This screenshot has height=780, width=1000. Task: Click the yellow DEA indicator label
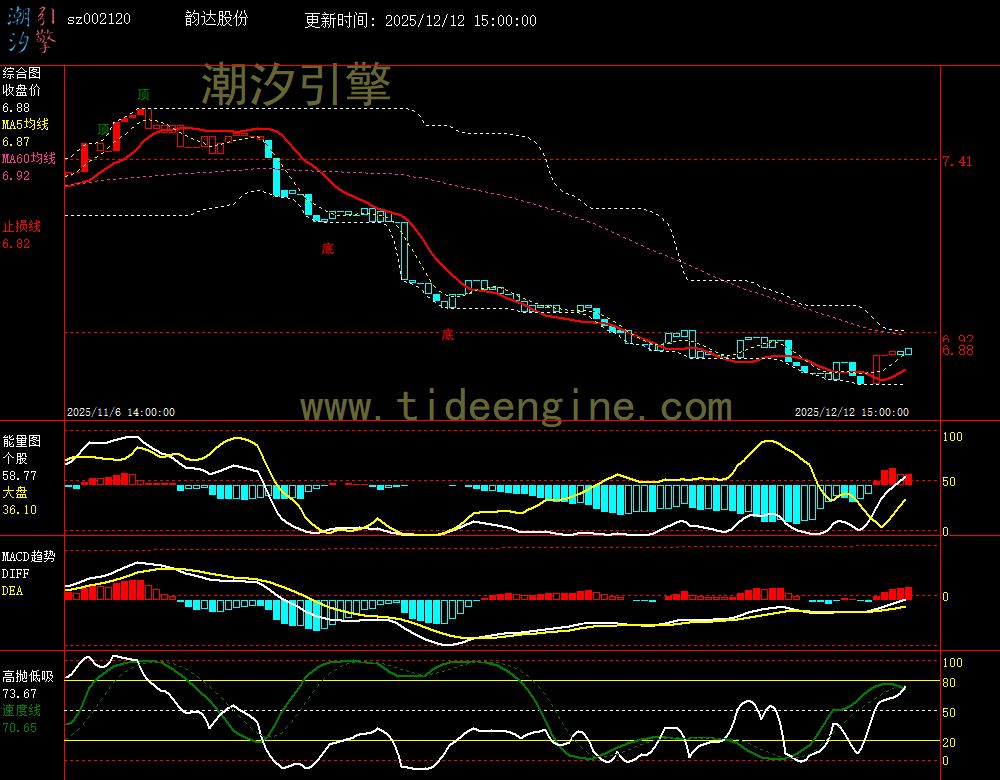[12, 591]
